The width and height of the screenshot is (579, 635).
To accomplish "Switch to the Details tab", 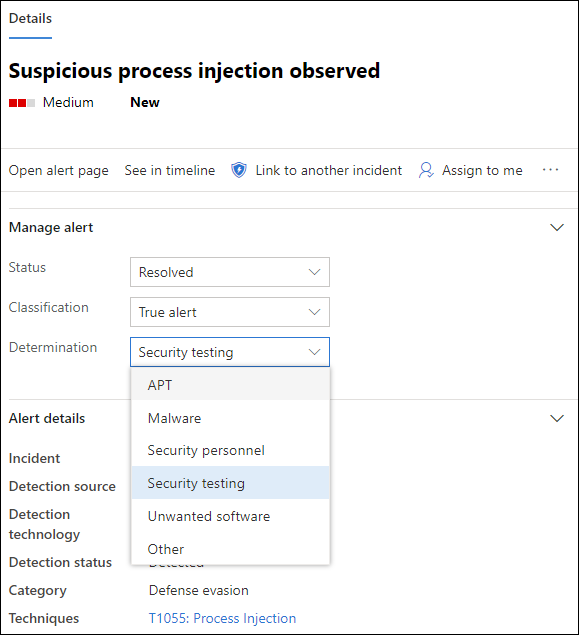I will tap(30, 19).
